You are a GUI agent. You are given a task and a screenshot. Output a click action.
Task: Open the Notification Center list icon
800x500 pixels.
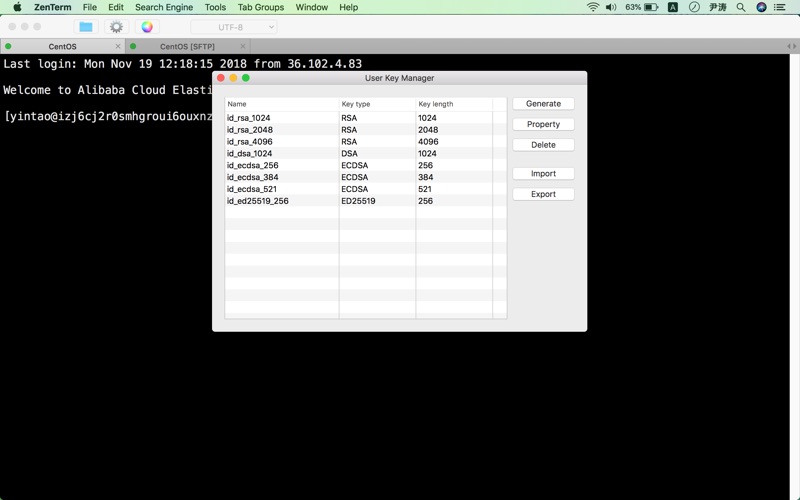[780, 7]
